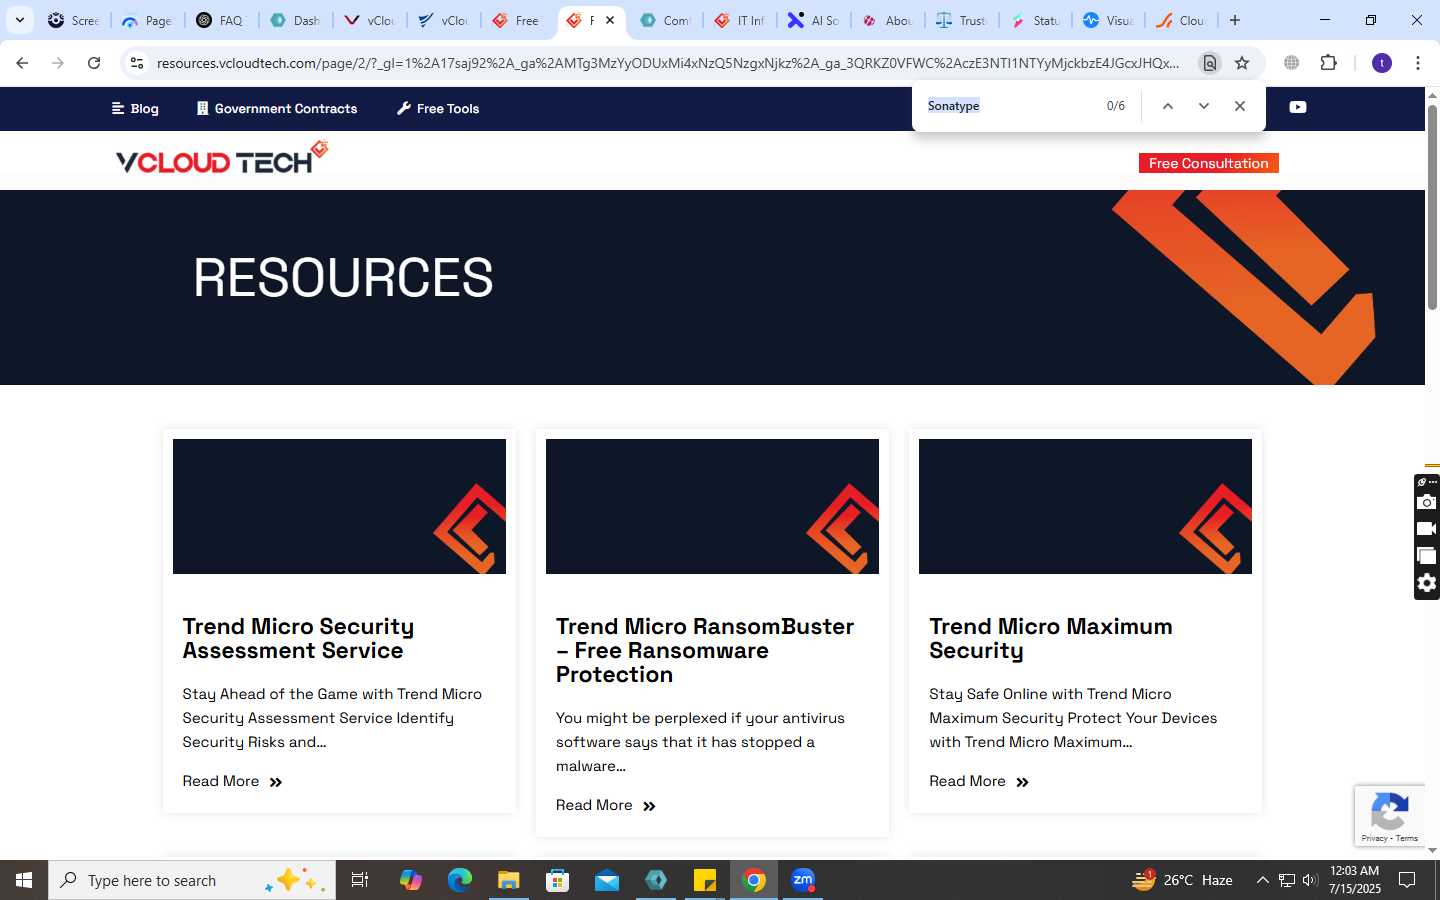Open the Mail app from taskbar

point(607,880)
